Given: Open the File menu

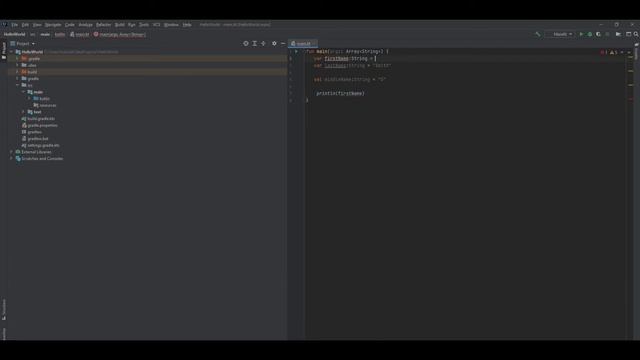Looking at the screenshot, I should click(15, 25).
